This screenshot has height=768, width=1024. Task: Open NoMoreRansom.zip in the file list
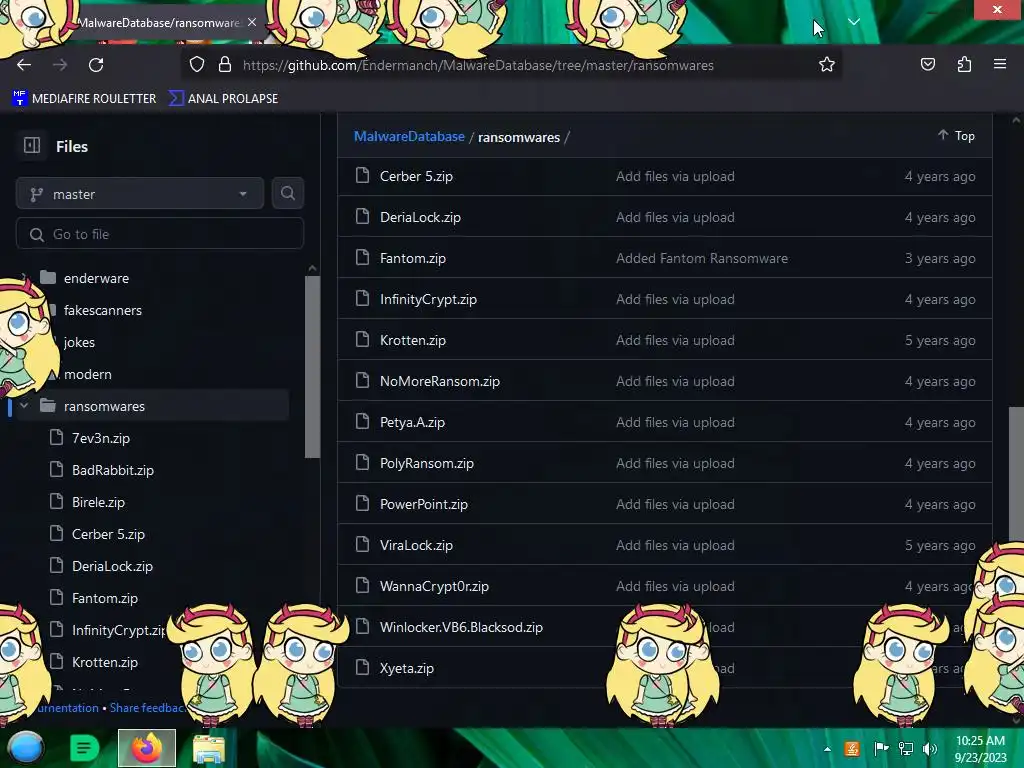(440, 381)
